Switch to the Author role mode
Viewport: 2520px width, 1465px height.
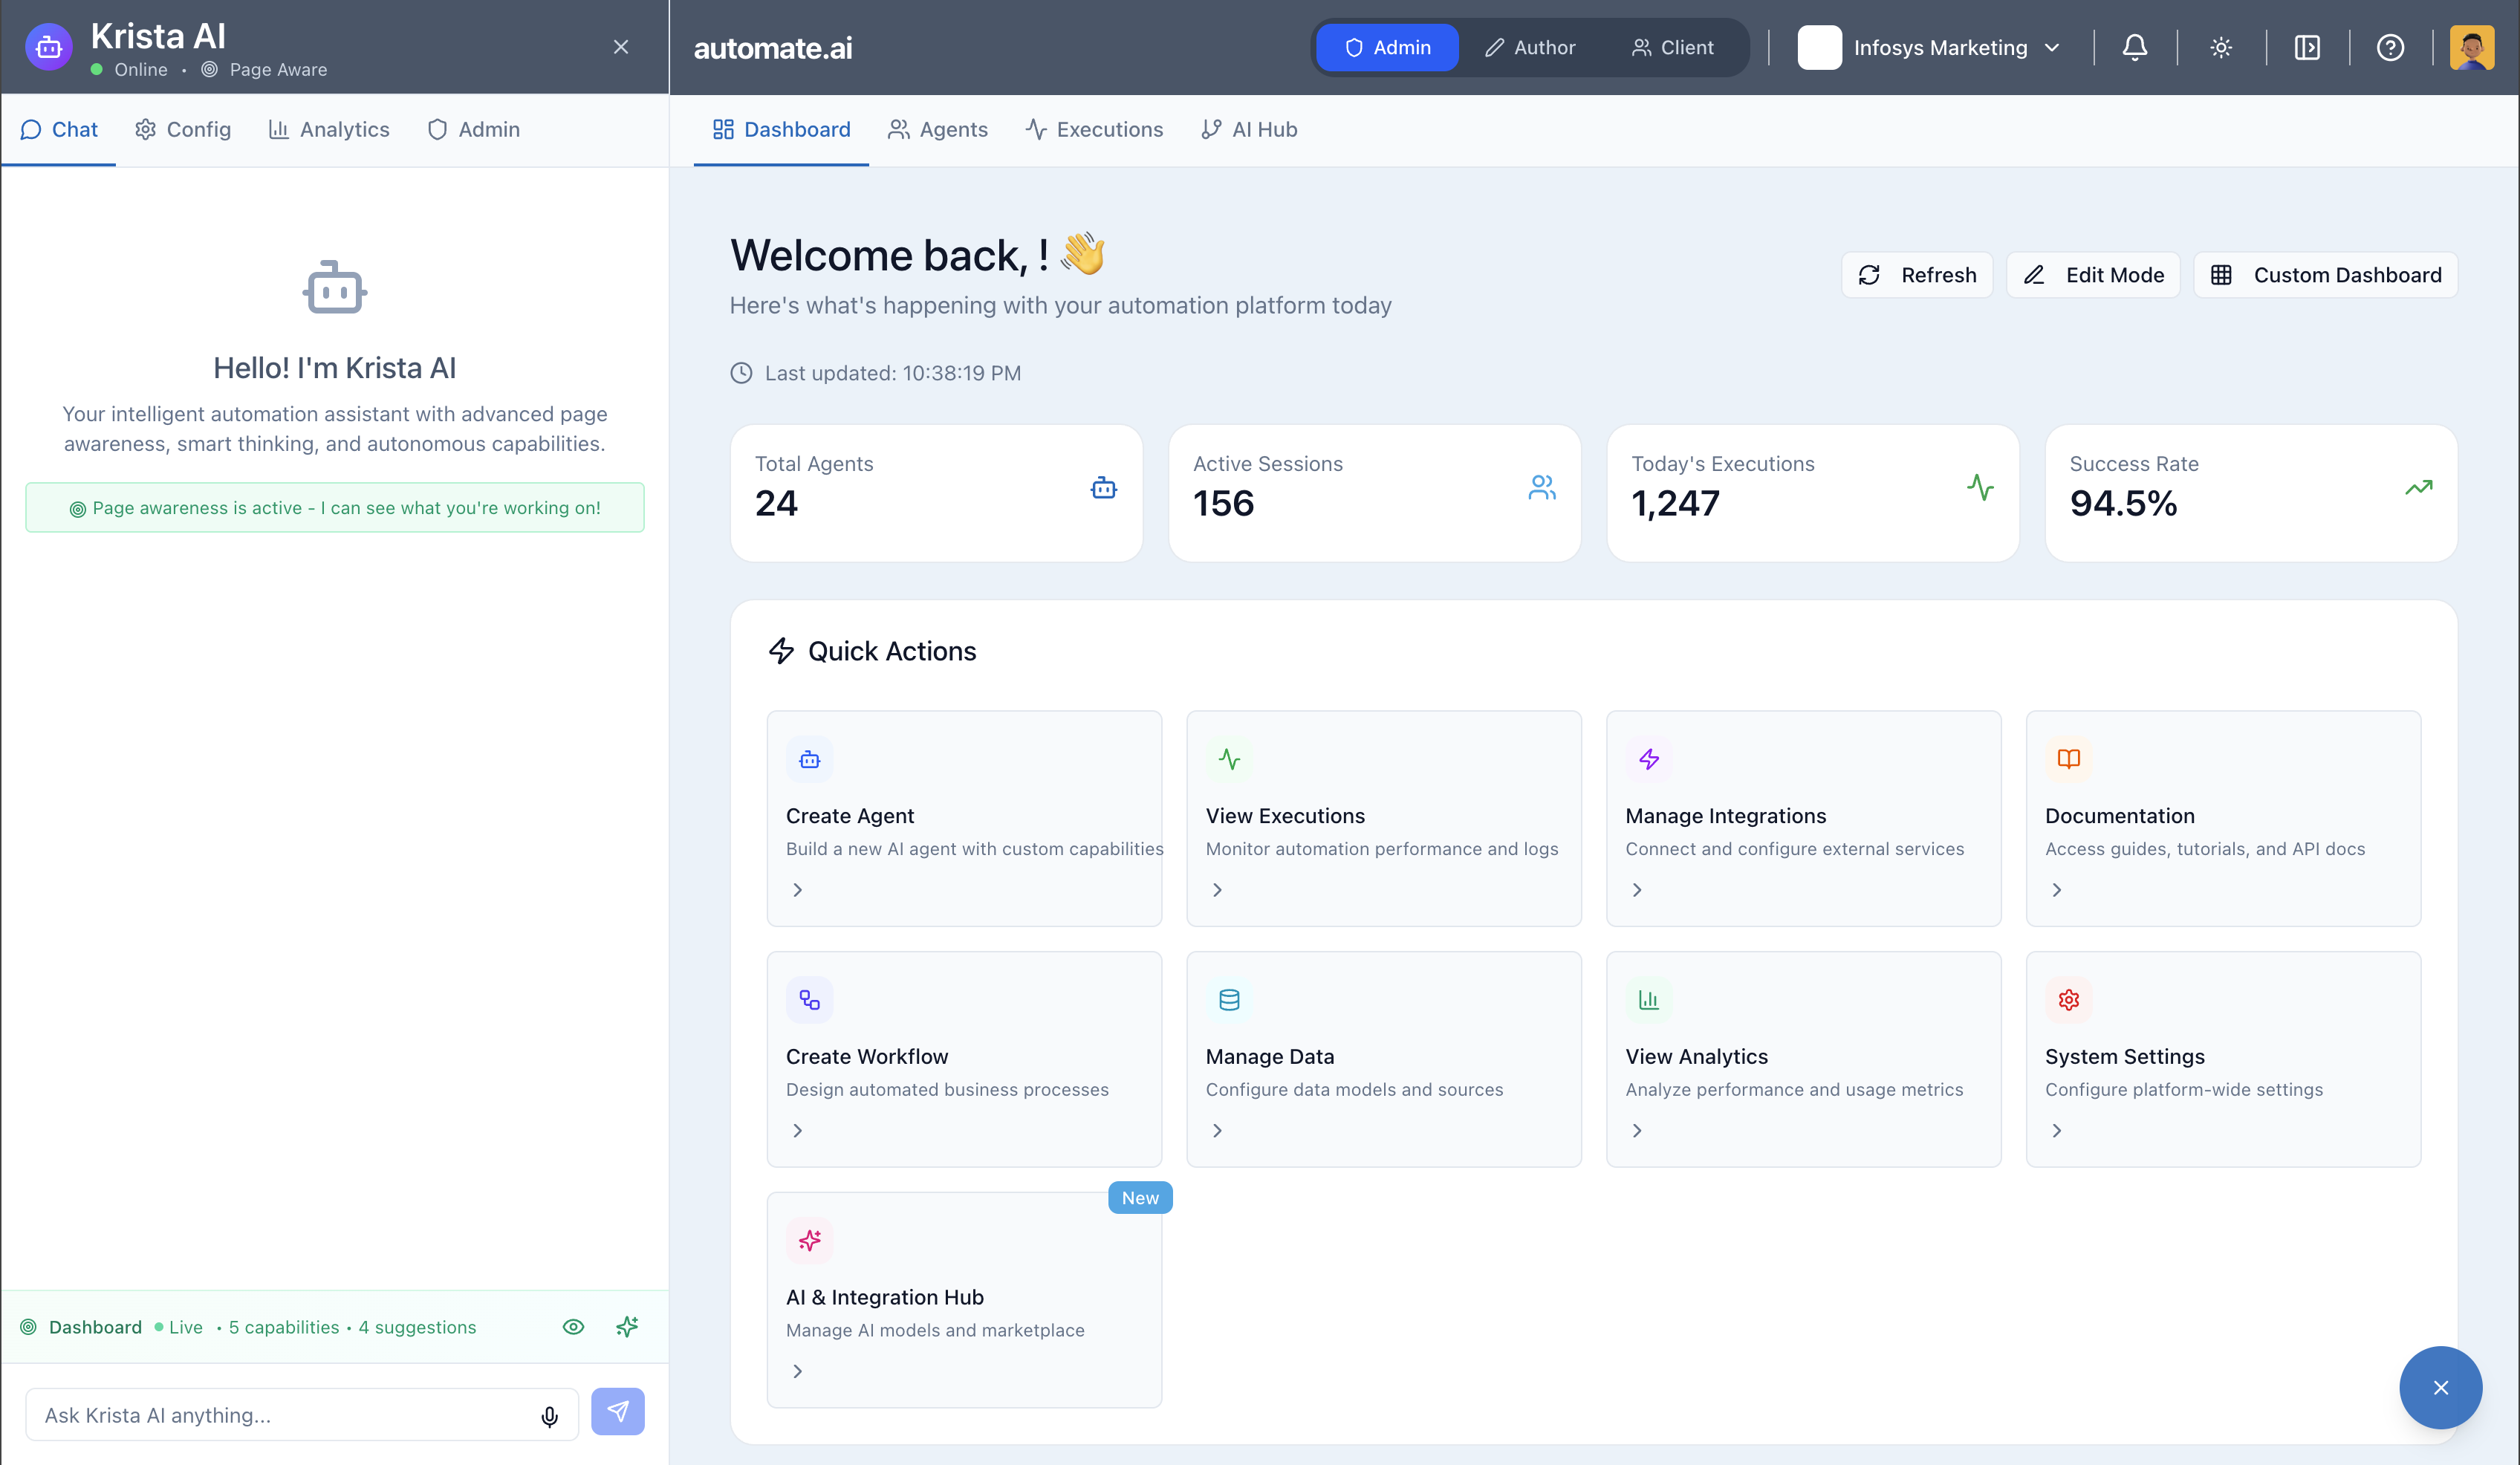point(1529,47)
